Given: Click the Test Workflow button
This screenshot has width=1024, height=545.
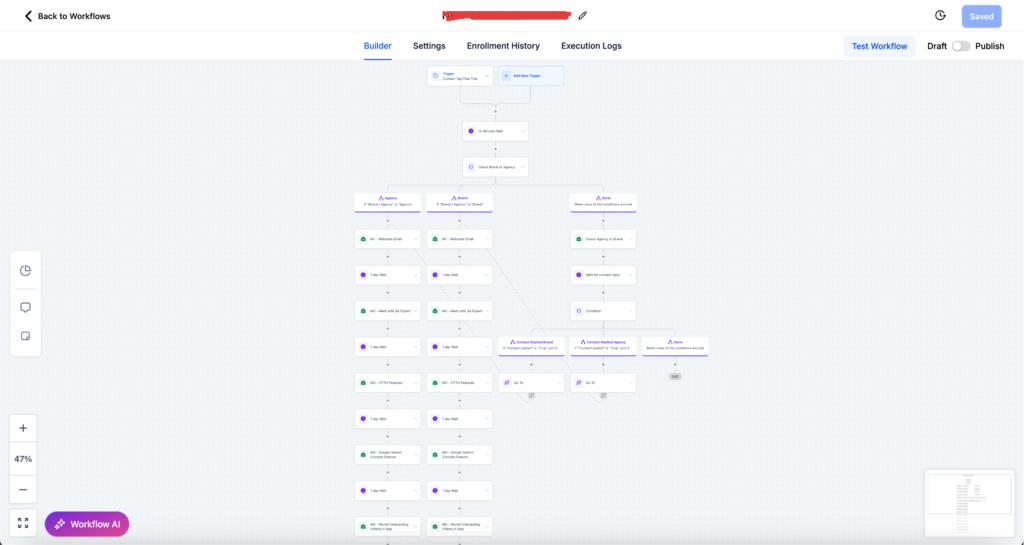Looking at the screenshot, I should pos(879,46).
